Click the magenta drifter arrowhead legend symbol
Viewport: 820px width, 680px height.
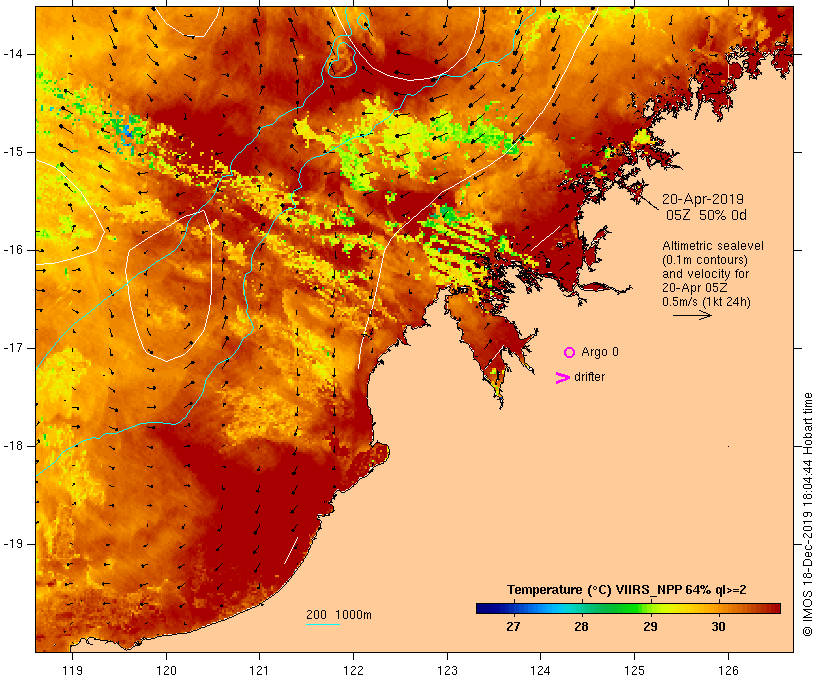point(562,378)
